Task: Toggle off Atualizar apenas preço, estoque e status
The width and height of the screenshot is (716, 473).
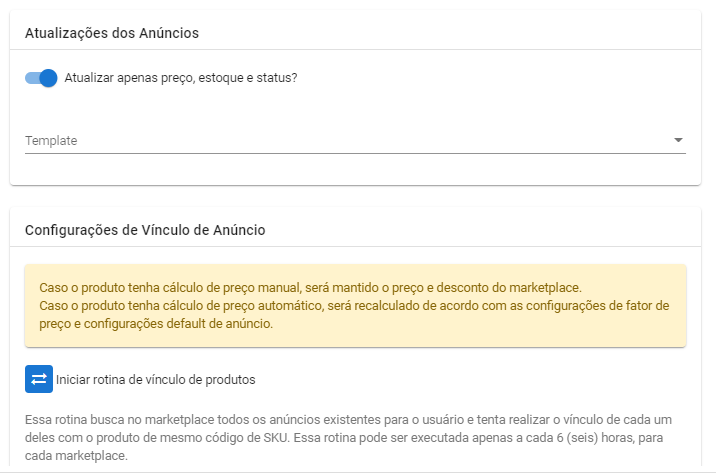Action: point(41,78)
